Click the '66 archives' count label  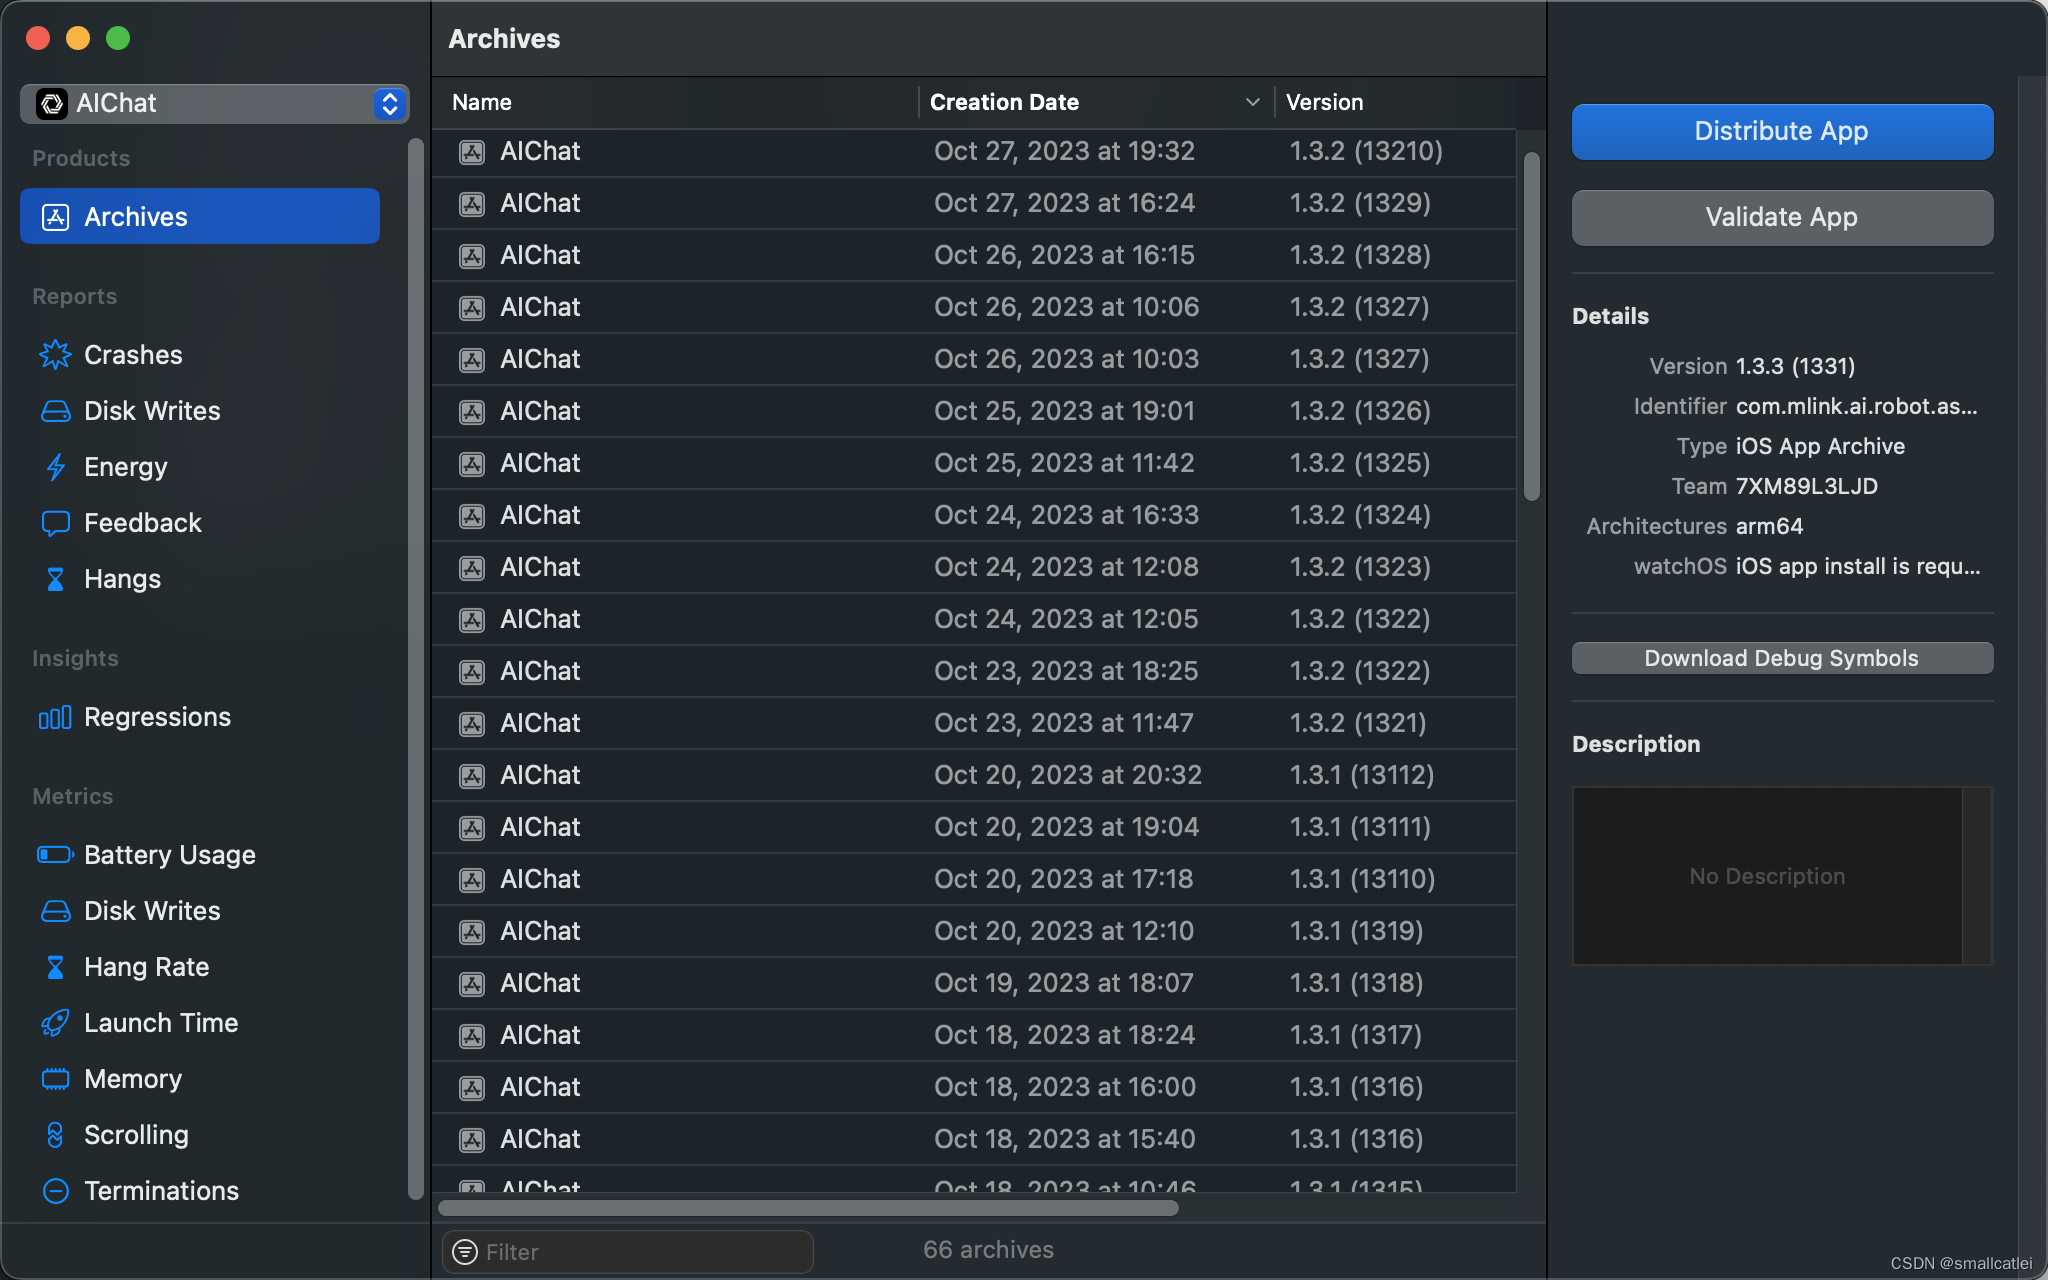click(x=988, y=1250)
